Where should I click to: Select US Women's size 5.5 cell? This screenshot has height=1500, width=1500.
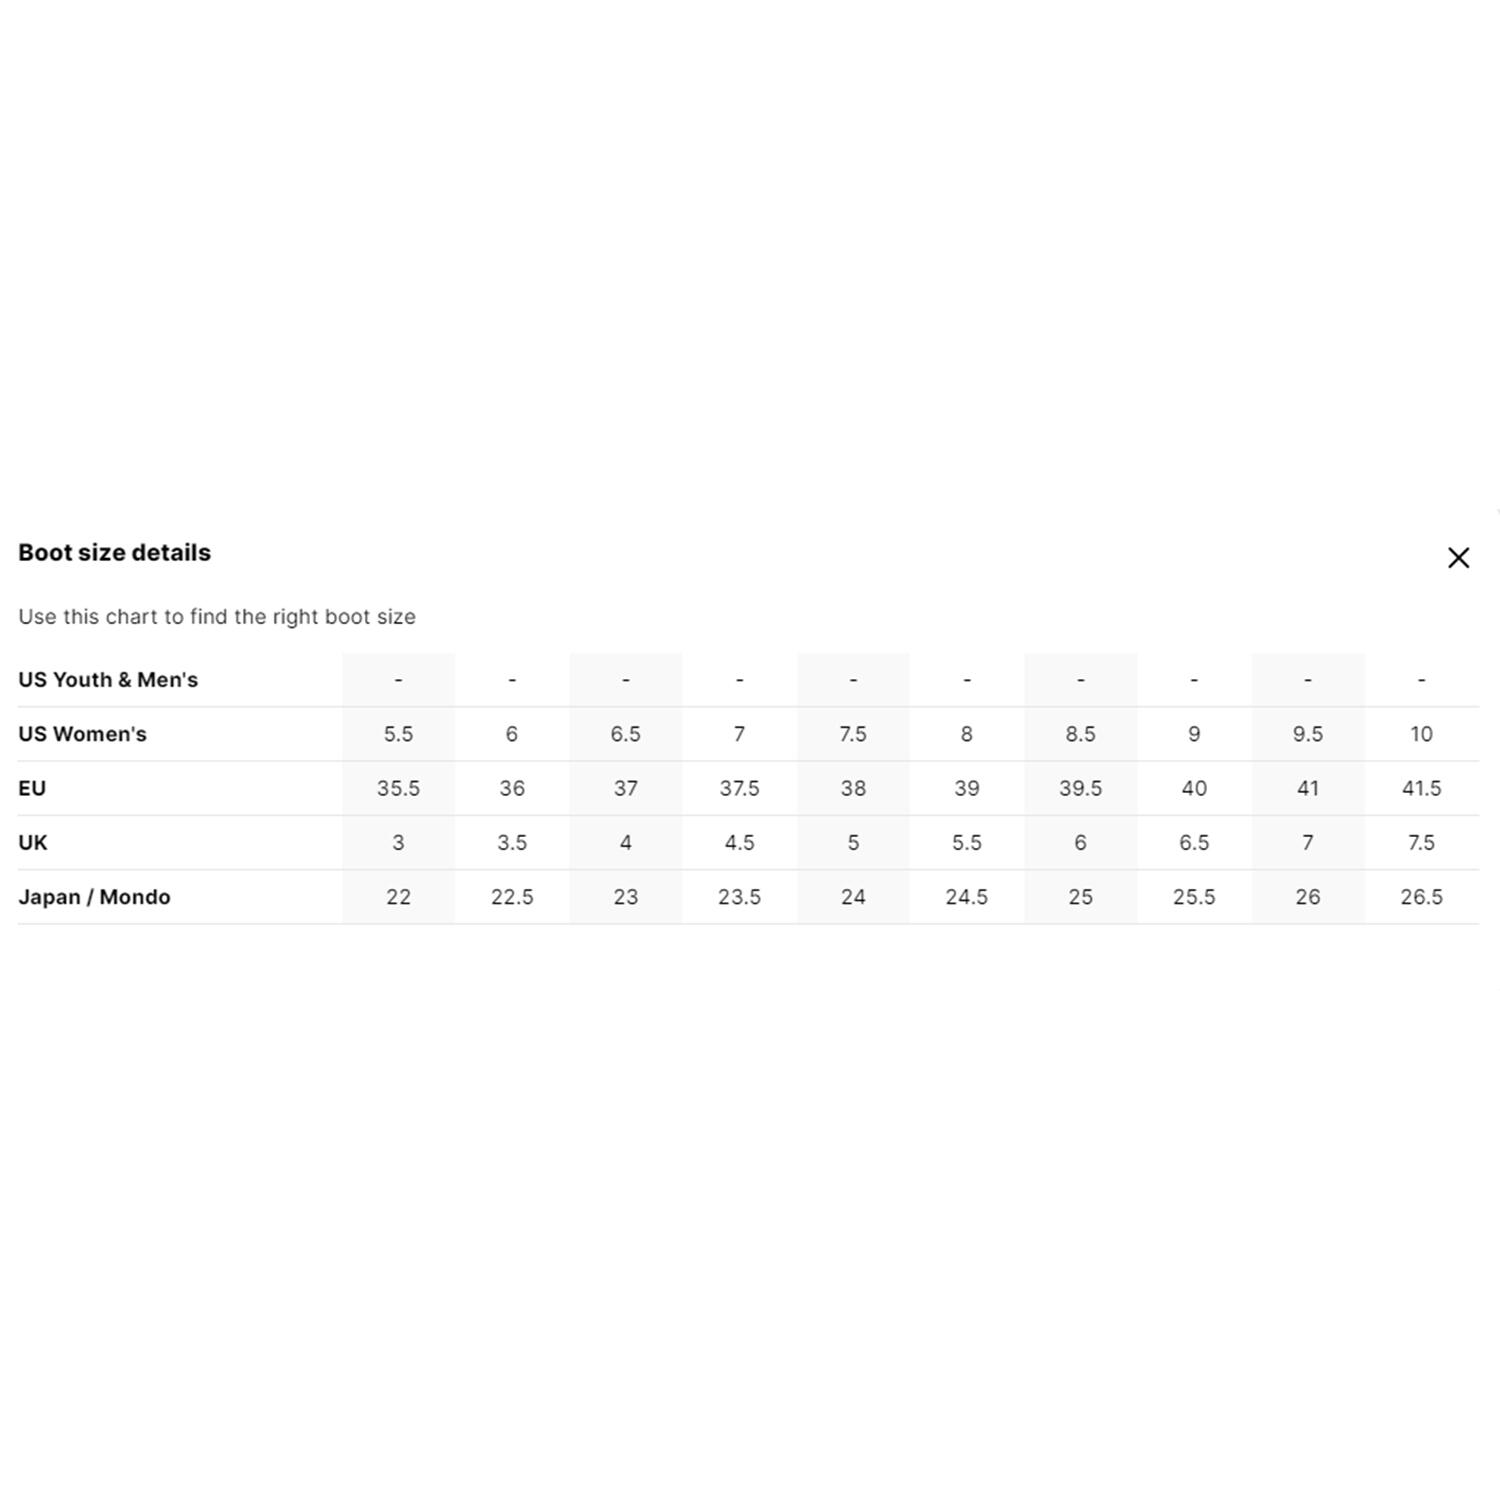(398, 734)
